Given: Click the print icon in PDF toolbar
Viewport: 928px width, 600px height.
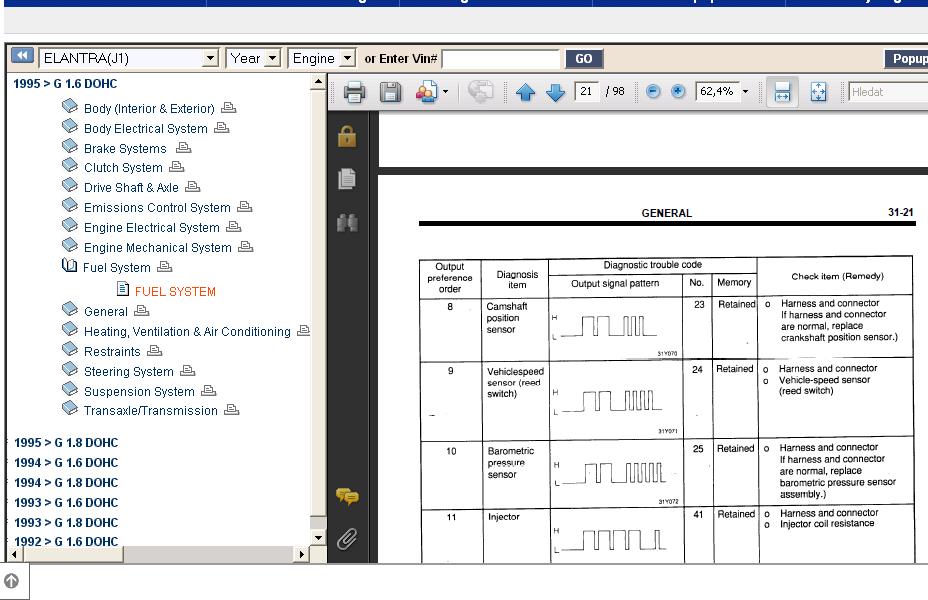Looking at the screenshot, I should coord(354,92).
